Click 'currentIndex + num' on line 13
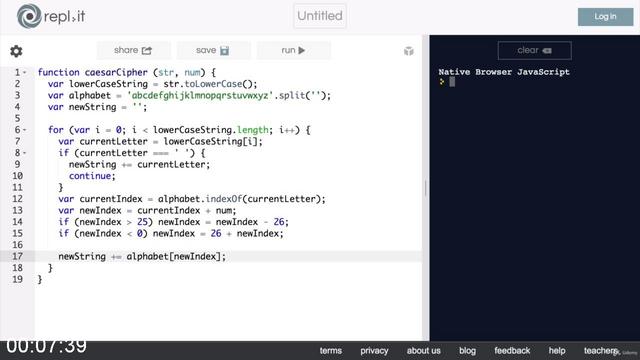The width and height of the screenshot is (640, 360). 184,211
